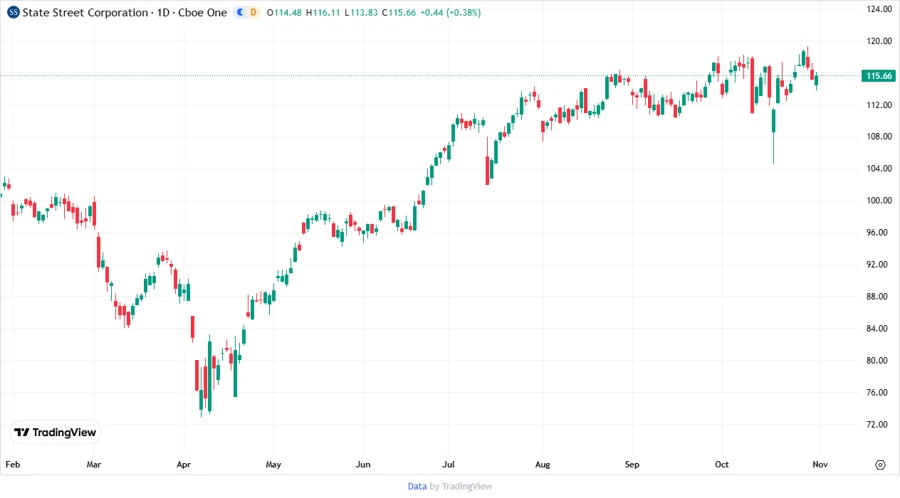The width and height of the screenshot is (900, 498).
Task: Click the 104.00 price axis label
Action: (879, 169)
